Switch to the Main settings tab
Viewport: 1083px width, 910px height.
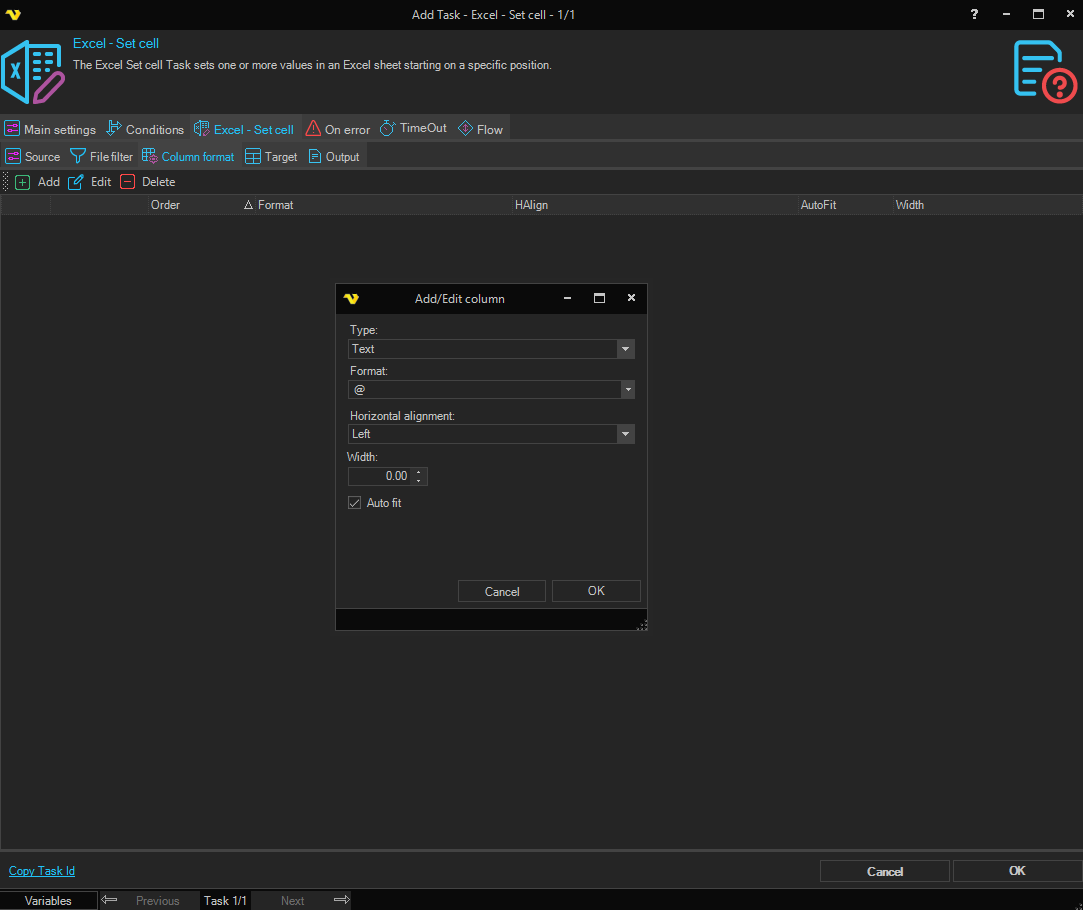pos(50,129)
